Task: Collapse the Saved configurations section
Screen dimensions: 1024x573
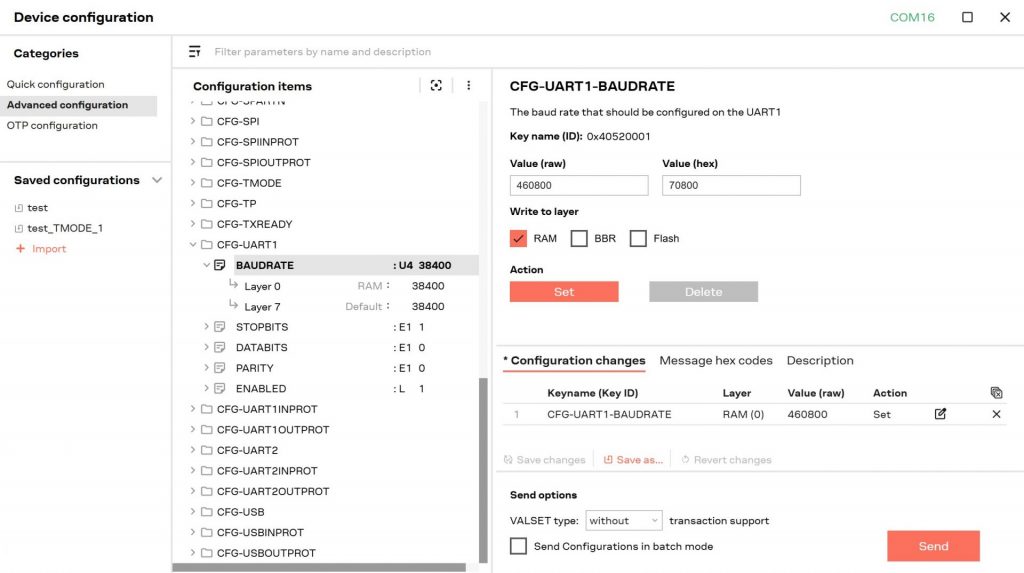Action: coord(156,180)
